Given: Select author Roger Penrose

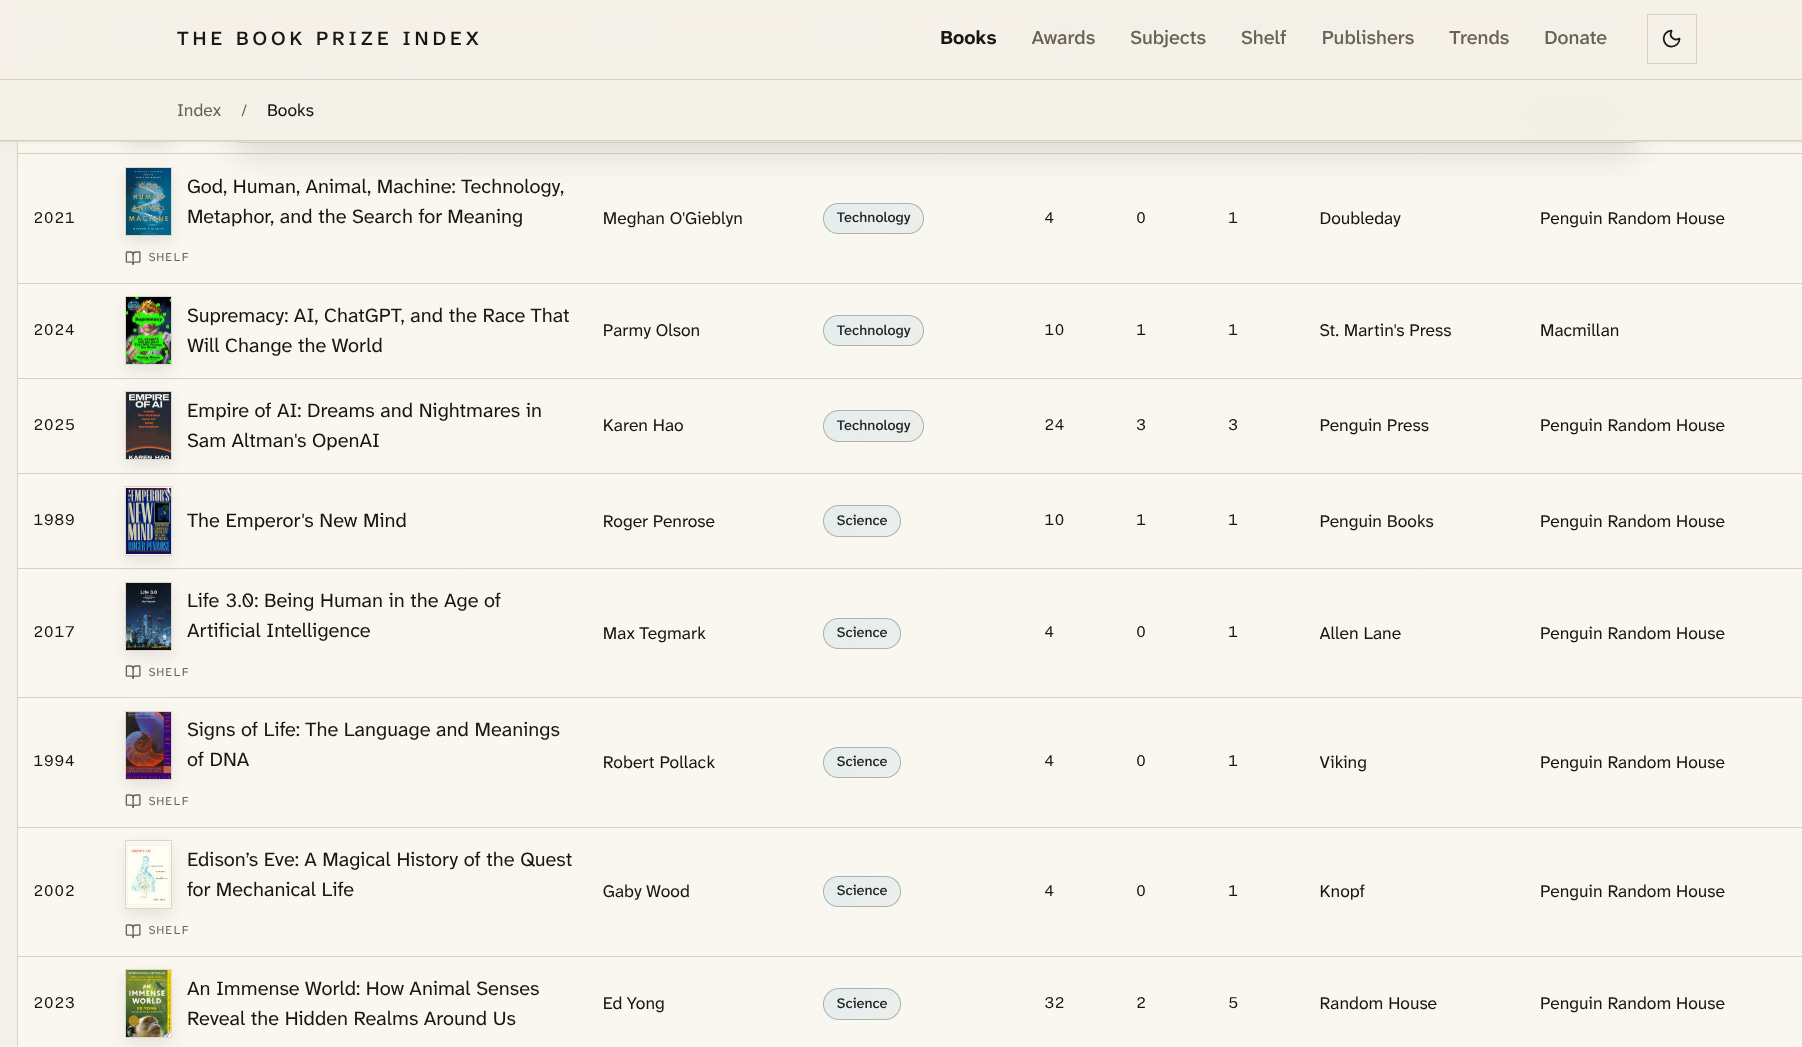Looking at the screenshot, I should (x=659, y=521).
